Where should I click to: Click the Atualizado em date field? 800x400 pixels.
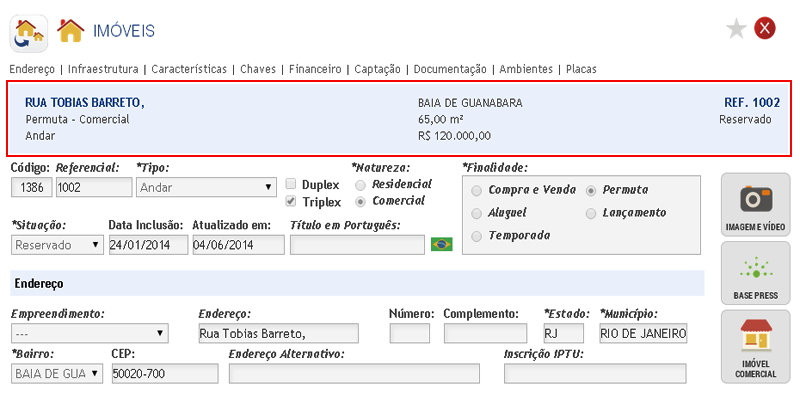238,245
